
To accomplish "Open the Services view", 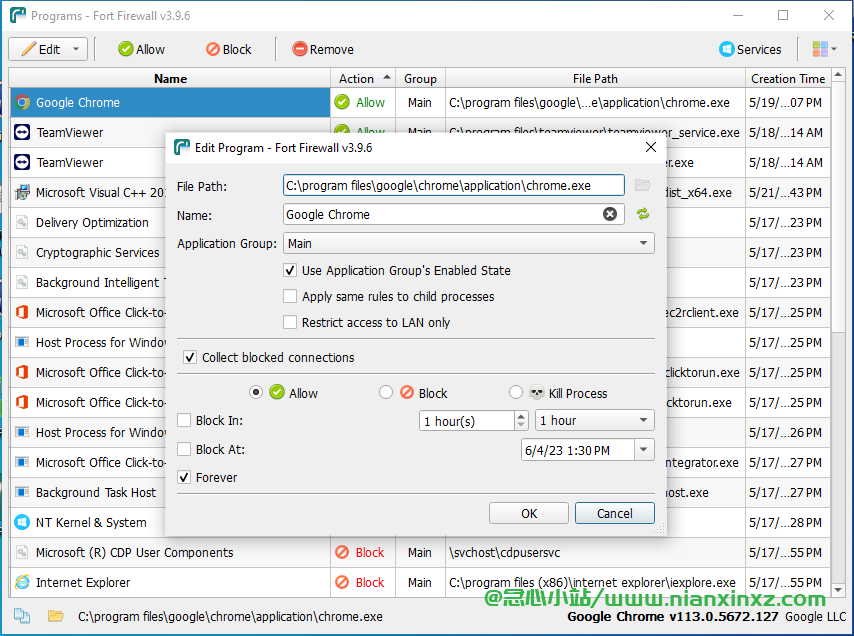I will coord(751,50).
